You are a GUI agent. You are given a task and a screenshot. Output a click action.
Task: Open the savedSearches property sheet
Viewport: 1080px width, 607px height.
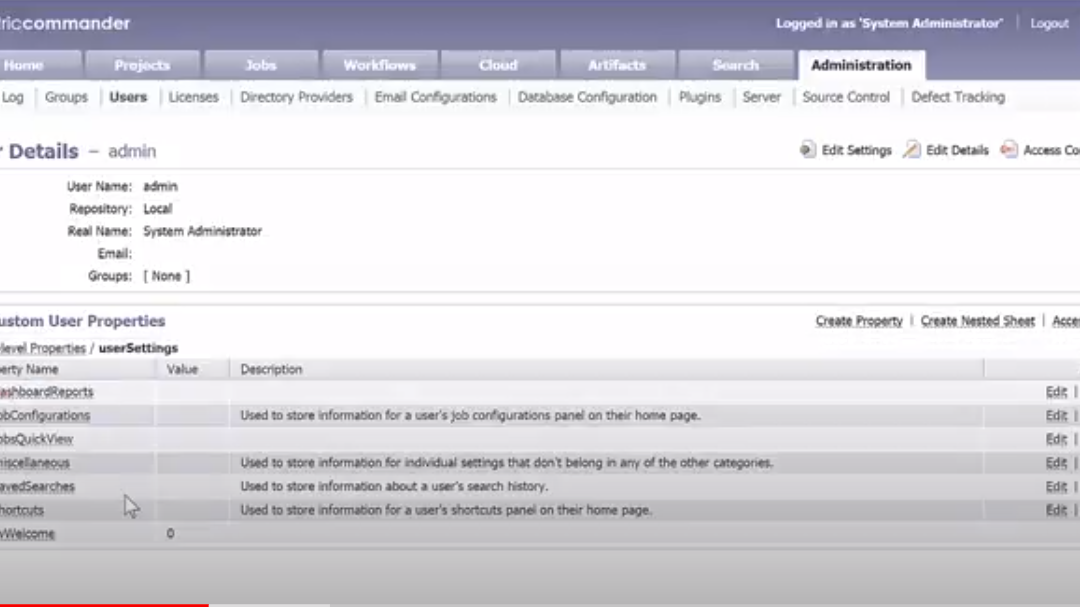click(x=37, y=486)
